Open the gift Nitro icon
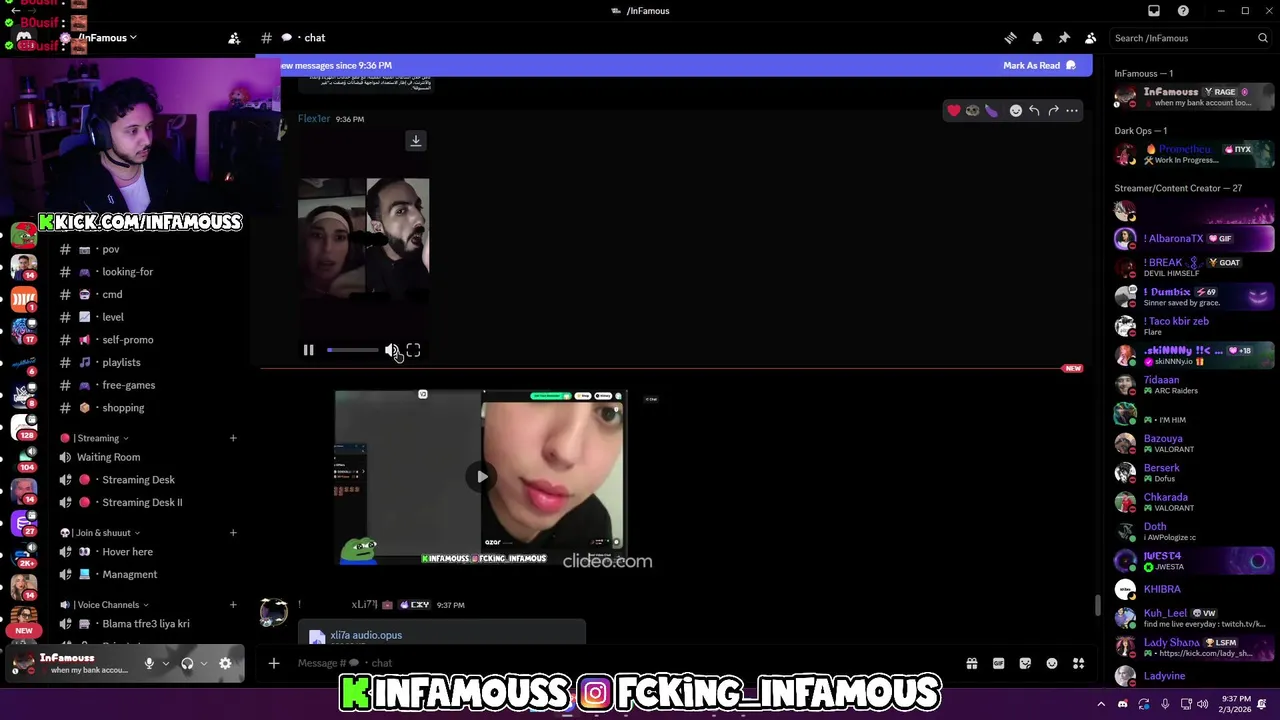This screenshot has height=720, width=1280. click(971, 663)
